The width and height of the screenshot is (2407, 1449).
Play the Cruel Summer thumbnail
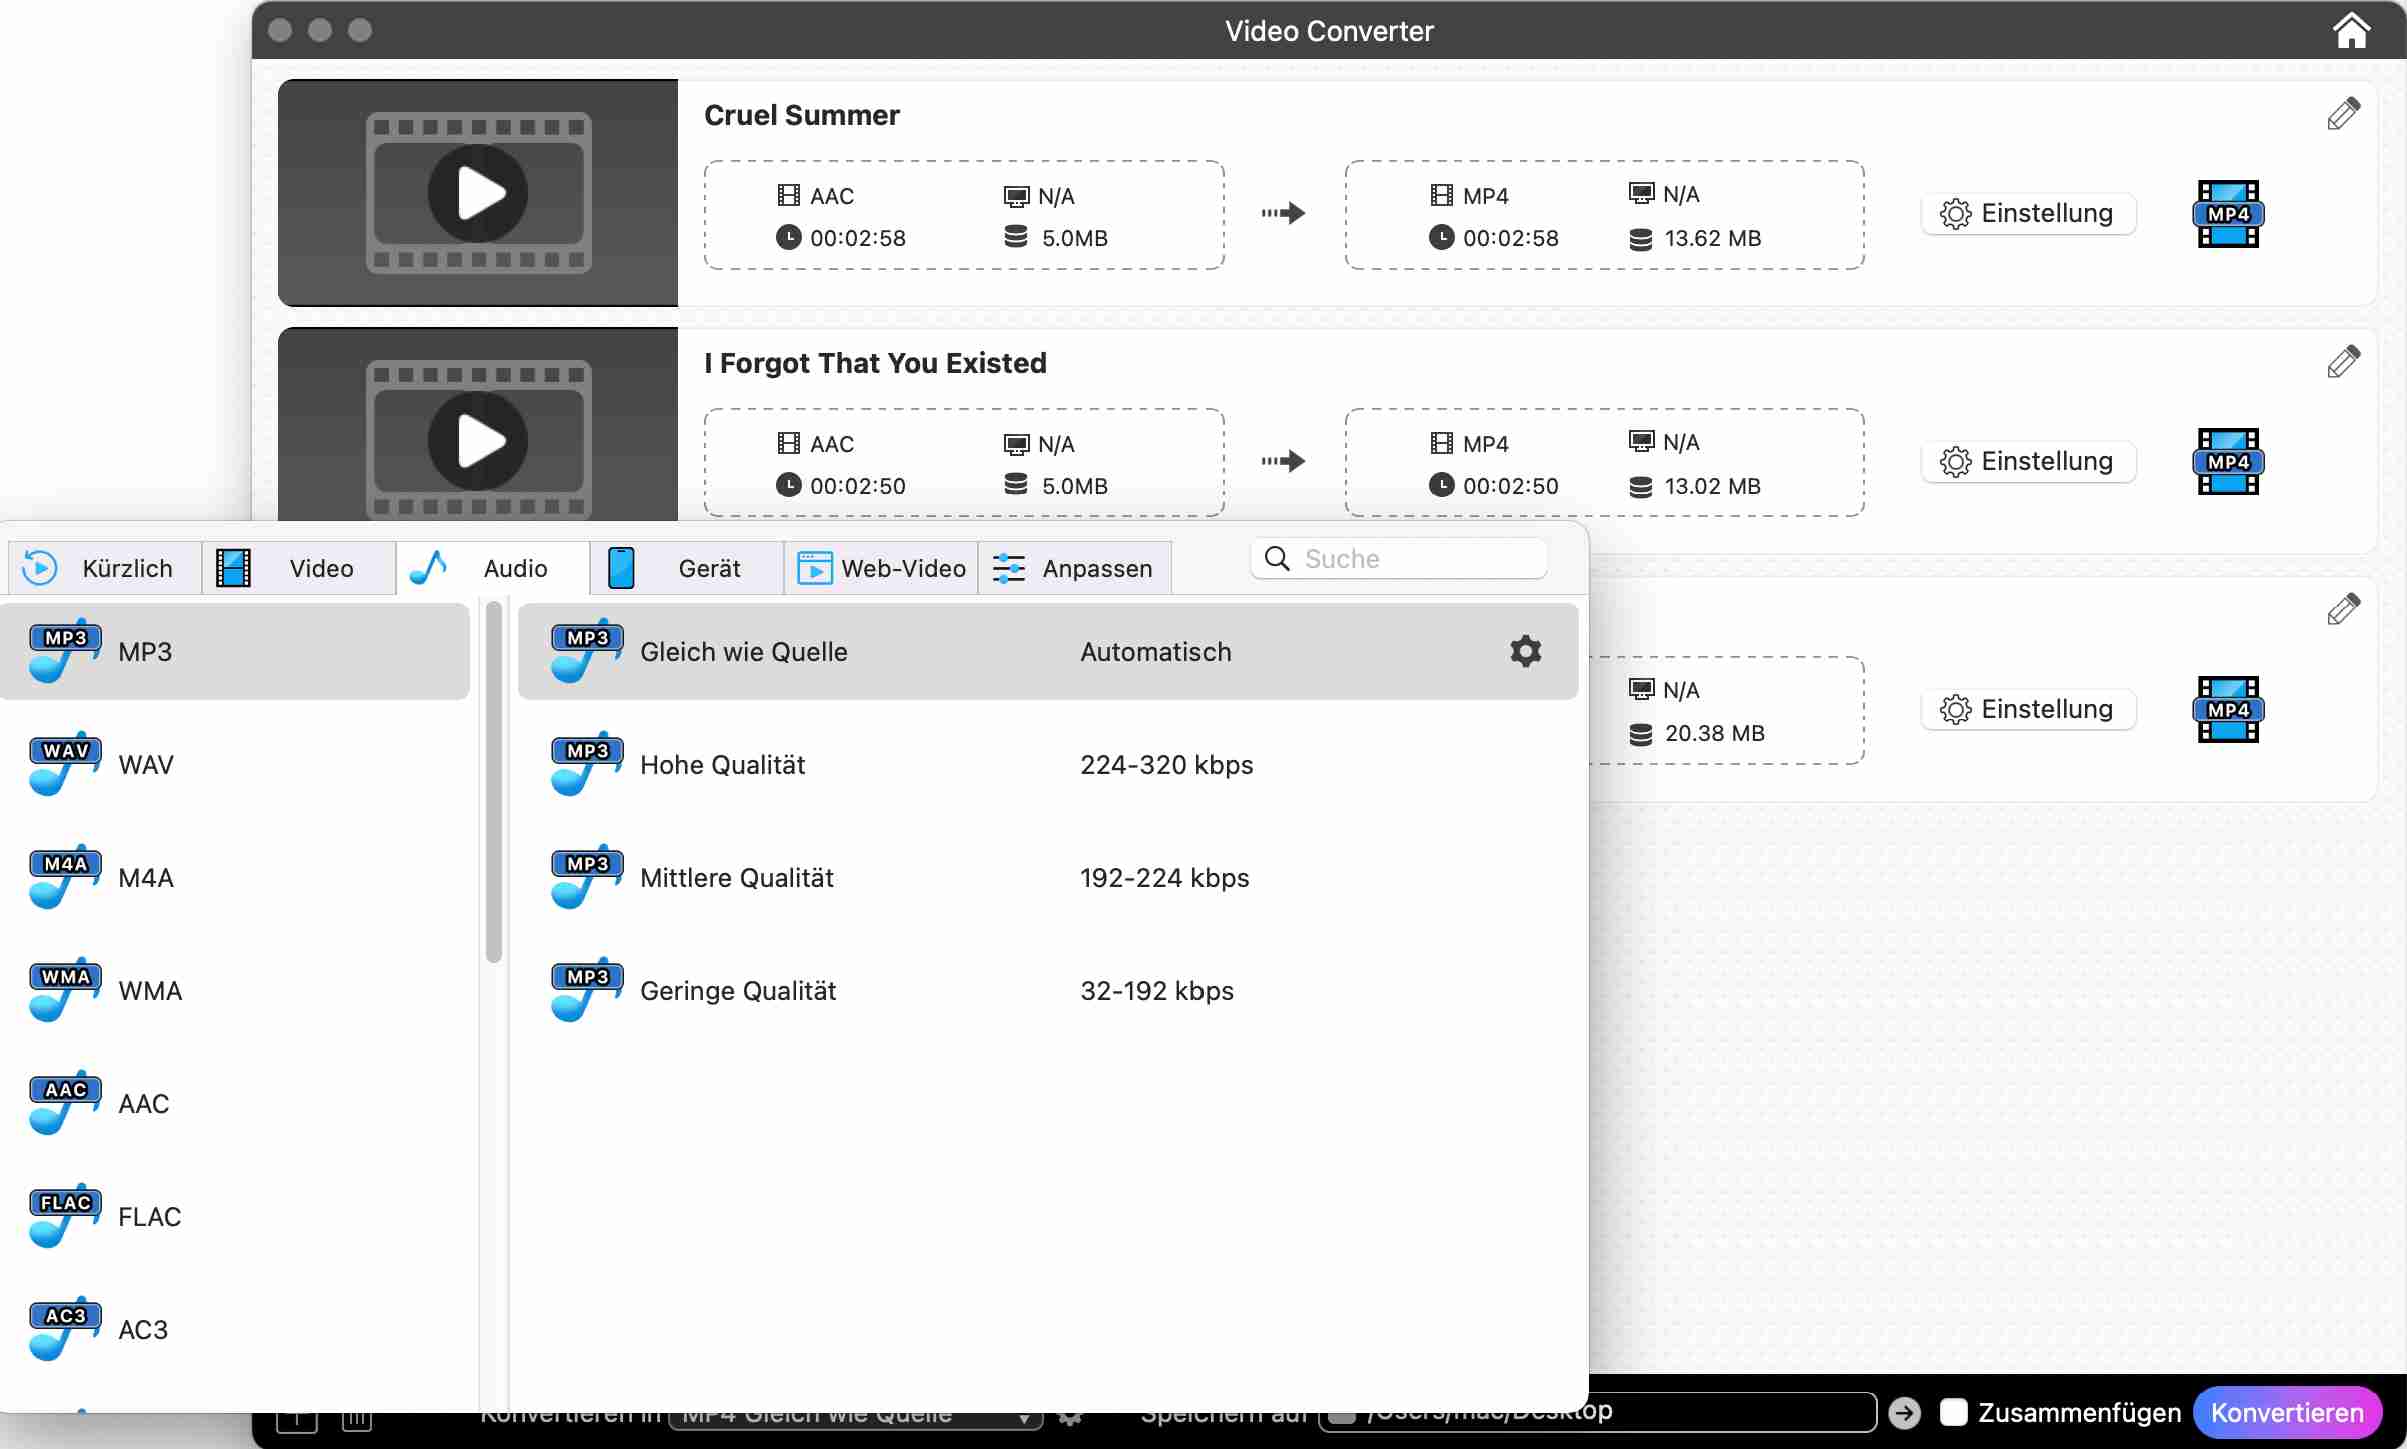click(478, 193)
